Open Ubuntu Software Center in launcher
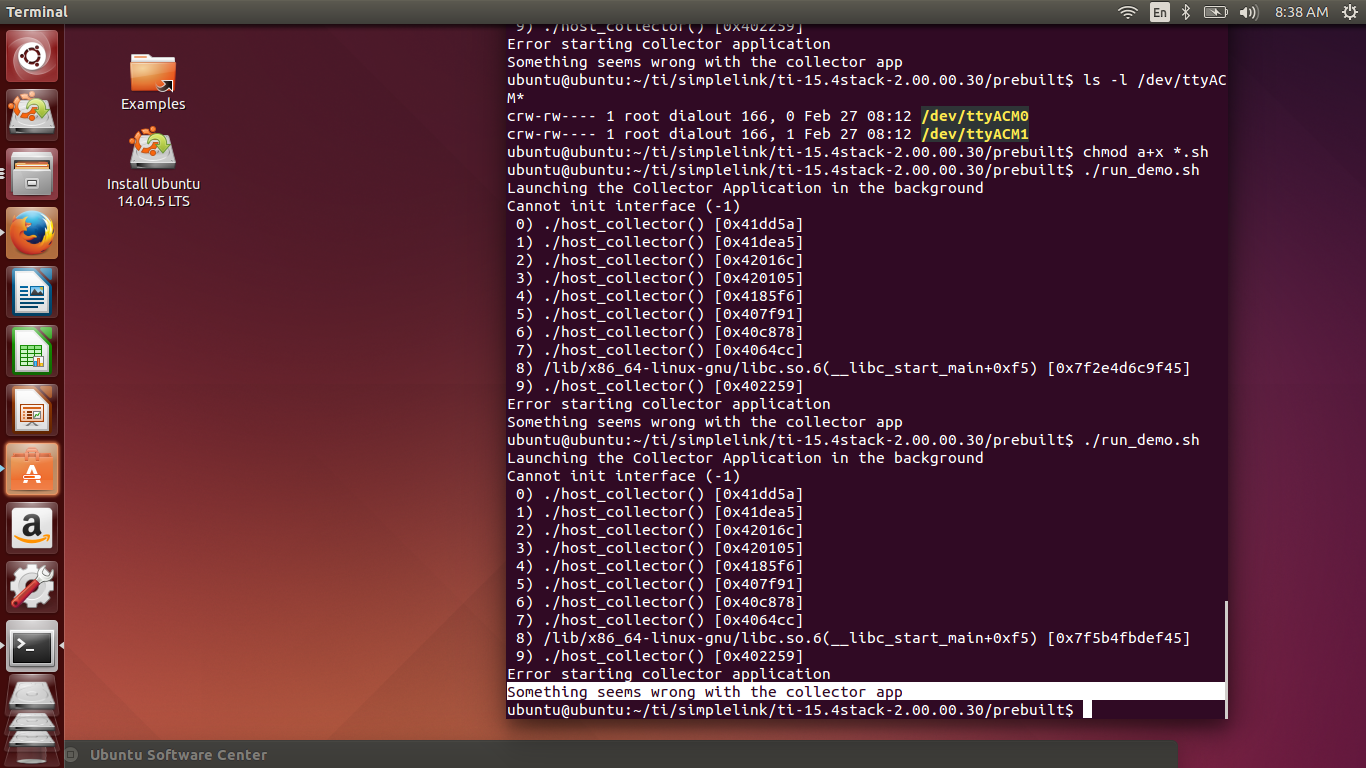 point(33,469)
